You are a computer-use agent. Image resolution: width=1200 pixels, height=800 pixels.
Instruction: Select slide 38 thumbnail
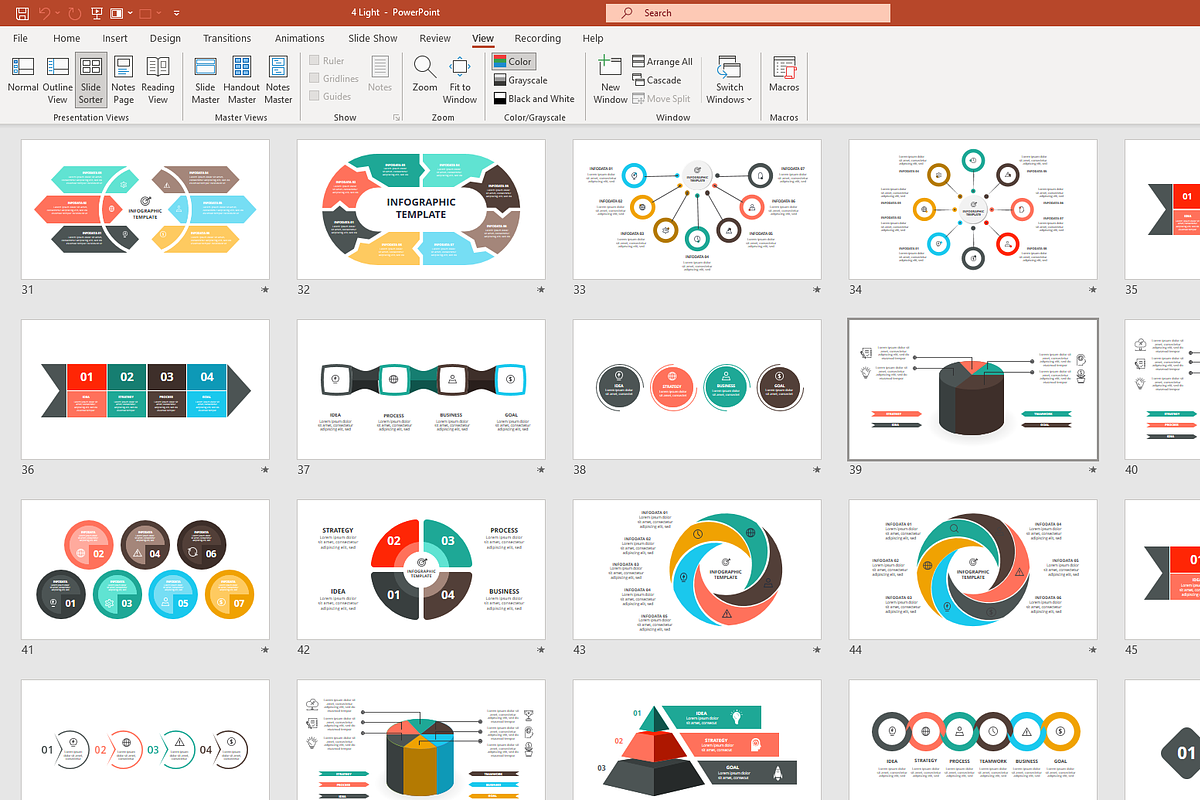697,390
